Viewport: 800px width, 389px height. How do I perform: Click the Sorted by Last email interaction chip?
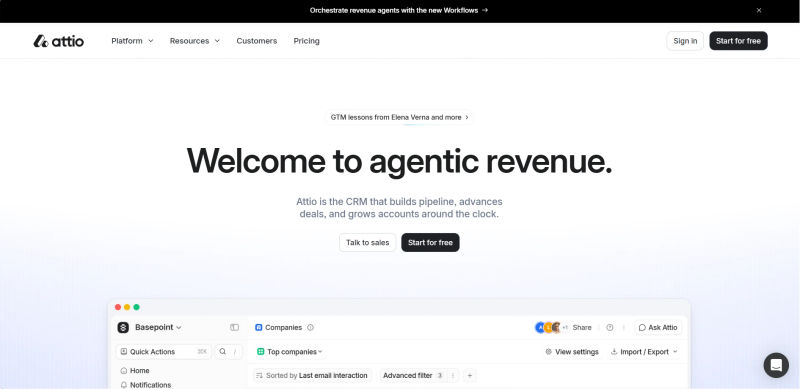coord(312,375)
